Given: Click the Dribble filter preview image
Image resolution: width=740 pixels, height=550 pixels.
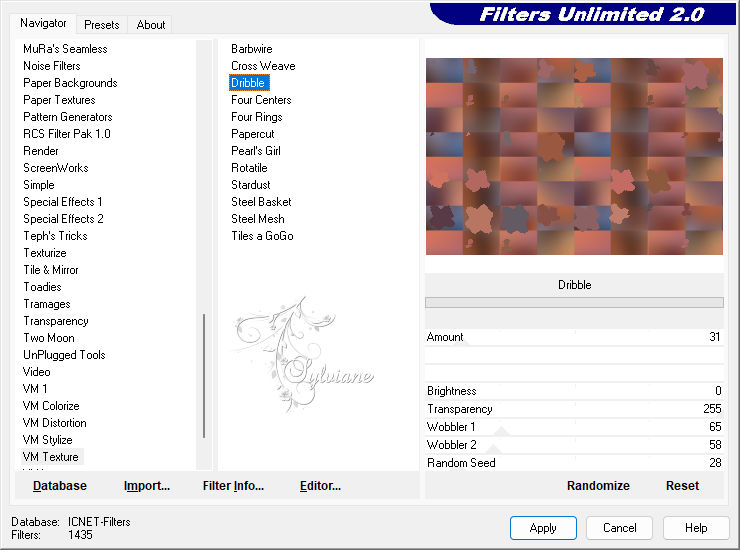Looking at the screenshot, I should coord(574,156).
